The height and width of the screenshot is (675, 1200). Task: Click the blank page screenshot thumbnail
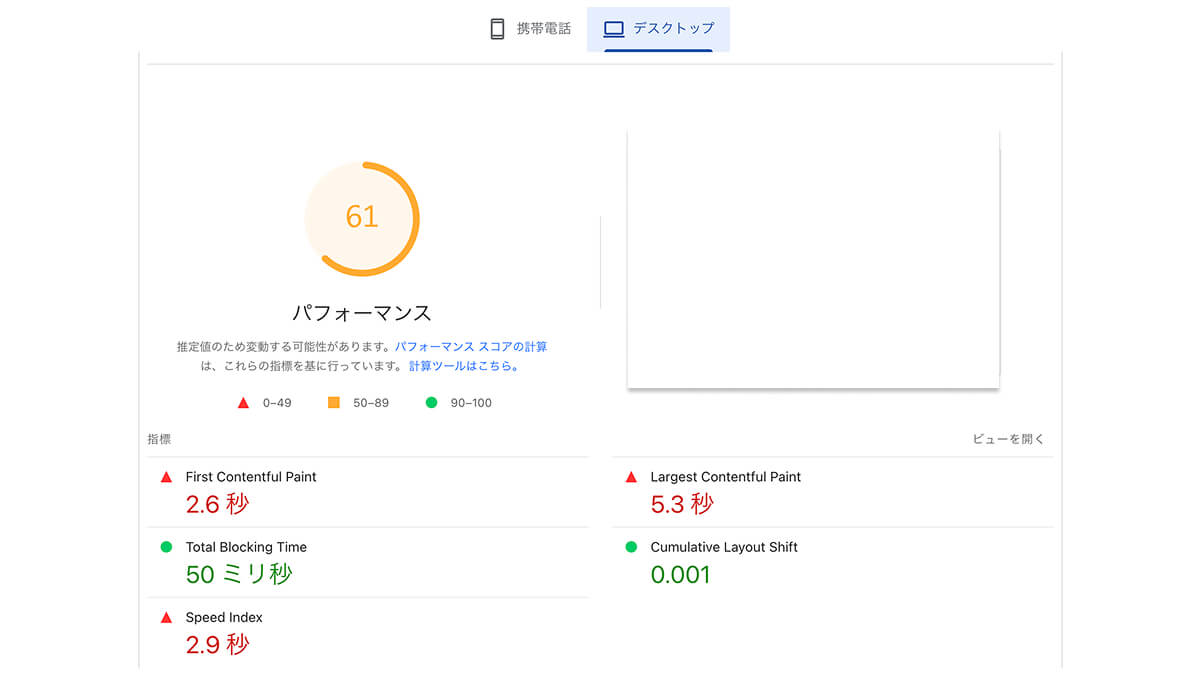(813, 258)
